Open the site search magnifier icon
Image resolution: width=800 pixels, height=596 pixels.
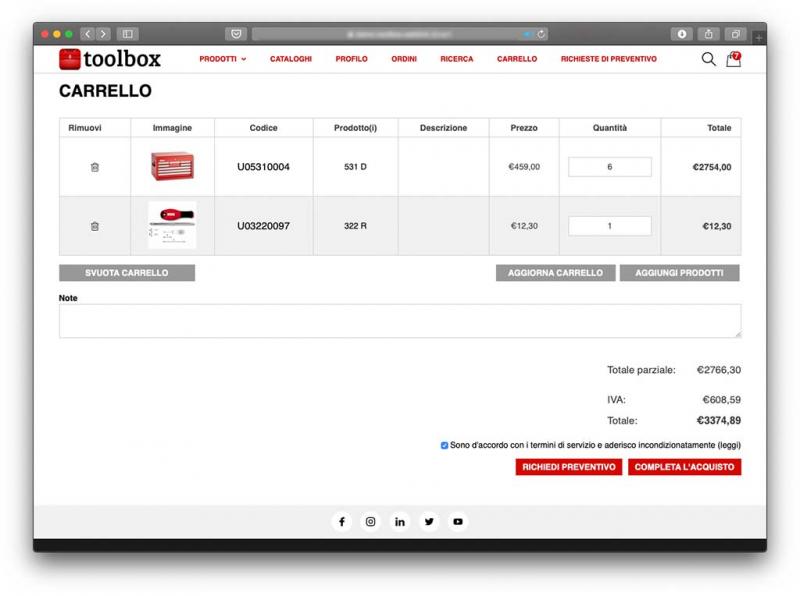[x=708, y=59]
